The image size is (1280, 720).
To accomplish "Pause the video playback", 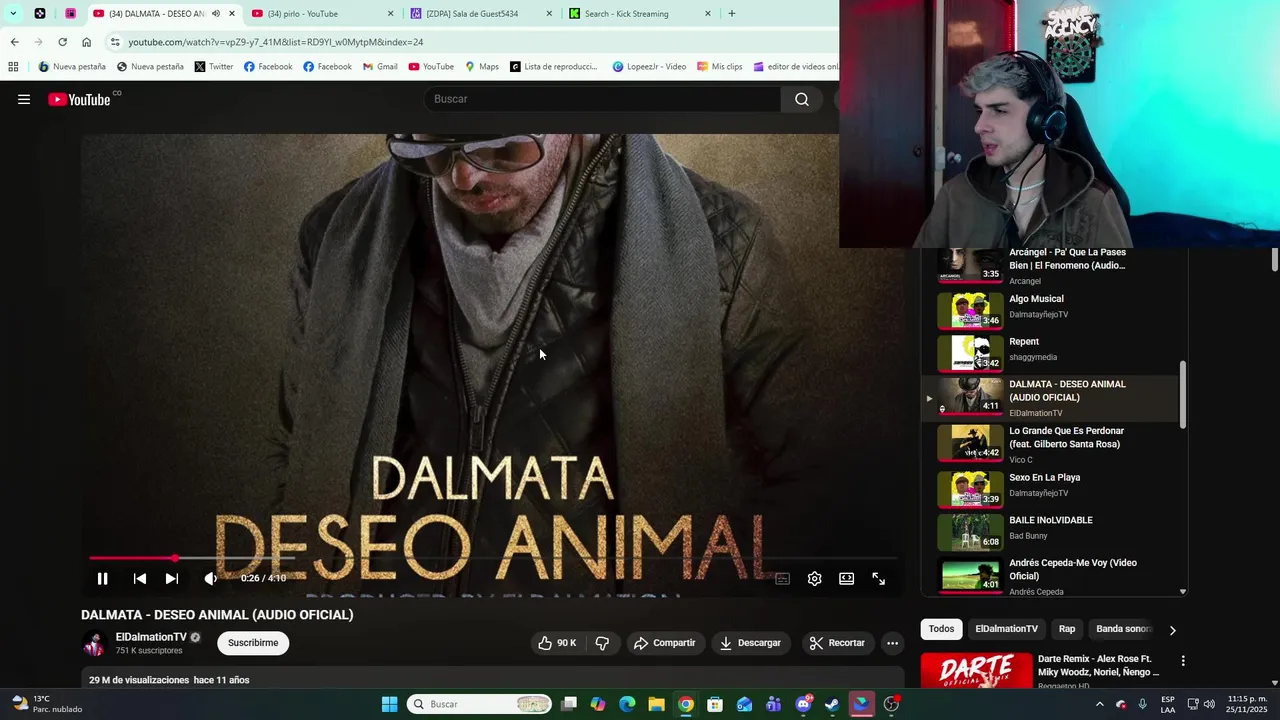I will [102, 578].
